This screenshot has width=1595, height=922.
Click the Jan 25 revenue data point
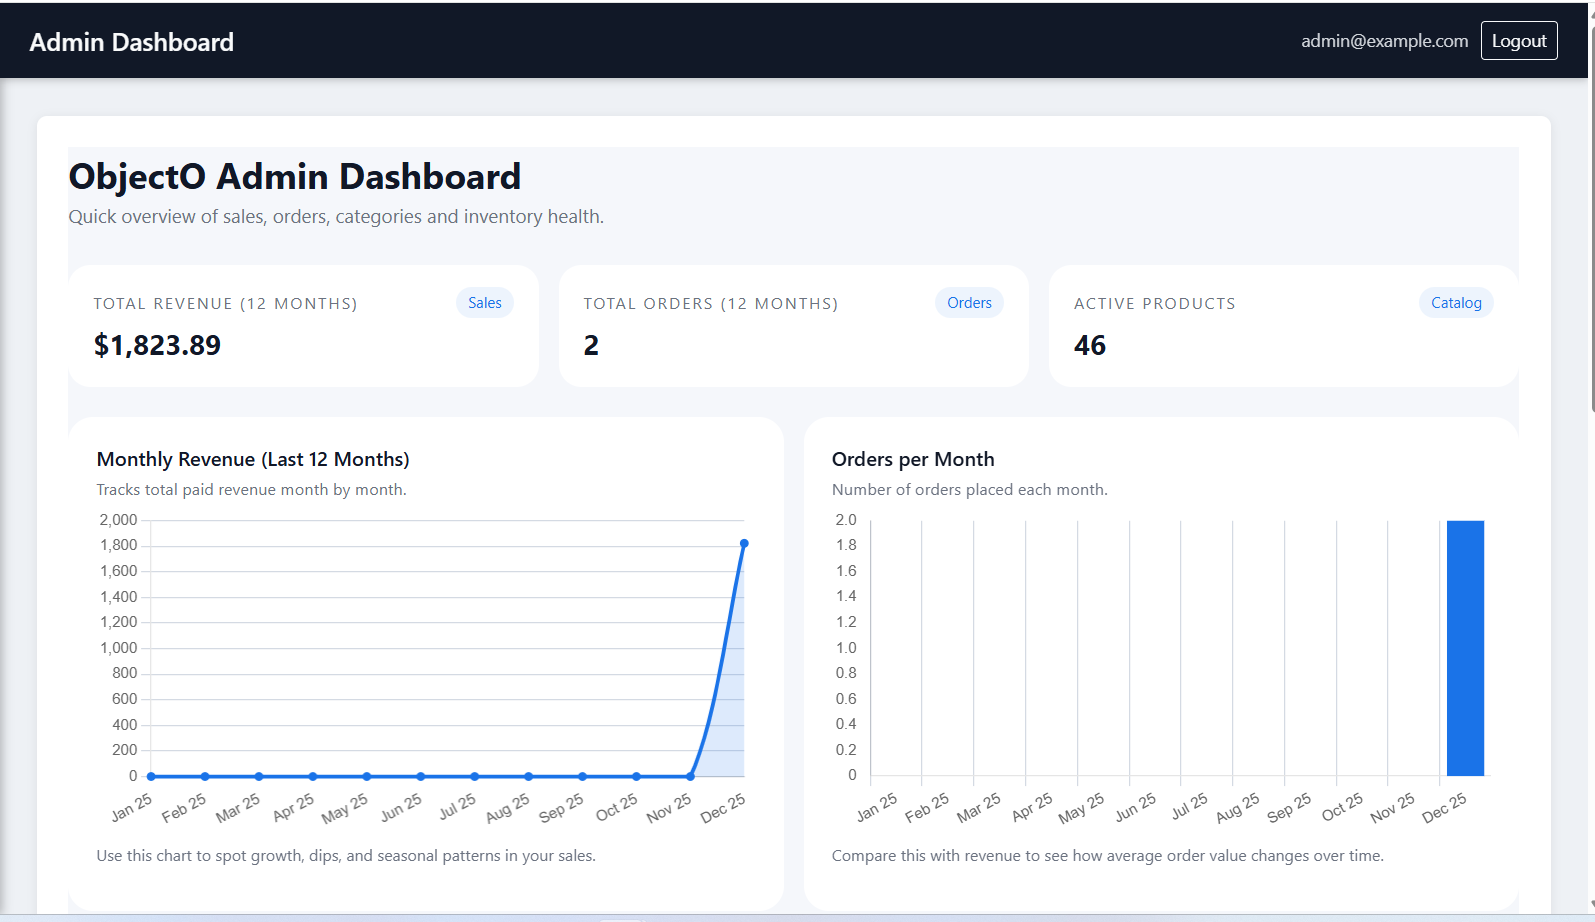[151, 776]
